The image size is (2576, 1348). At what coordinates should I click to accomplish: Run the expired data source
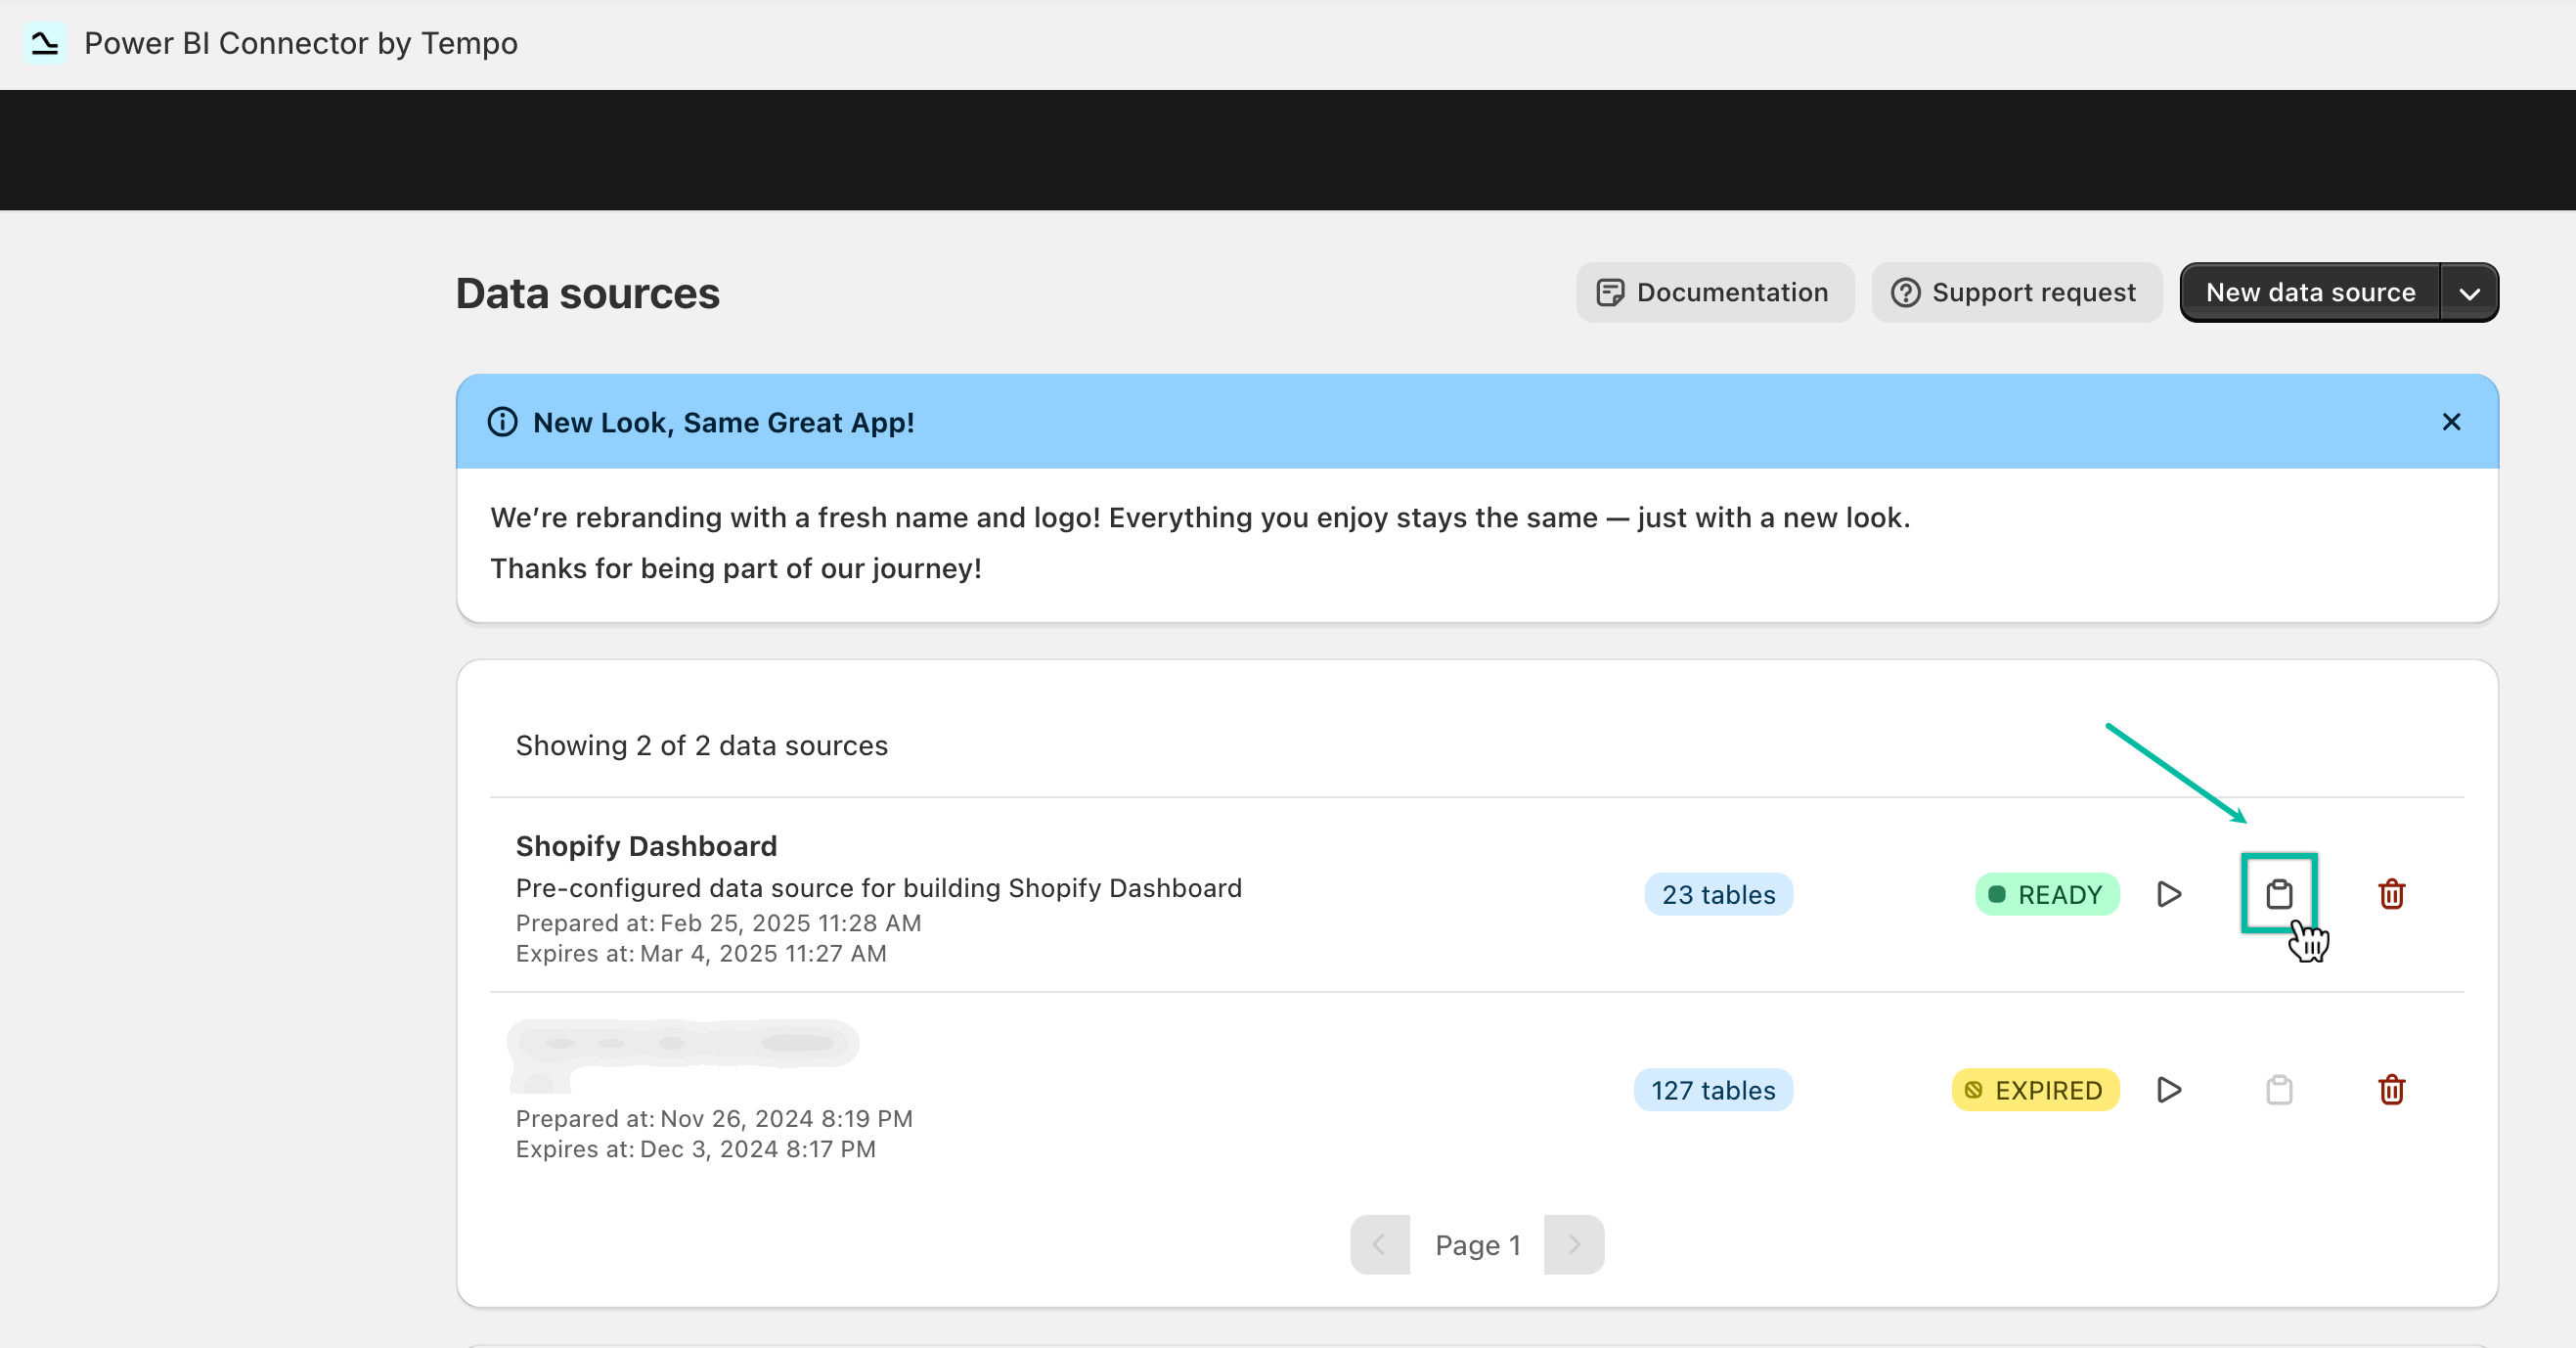pyautogui.click(x=2168, y=1089)
